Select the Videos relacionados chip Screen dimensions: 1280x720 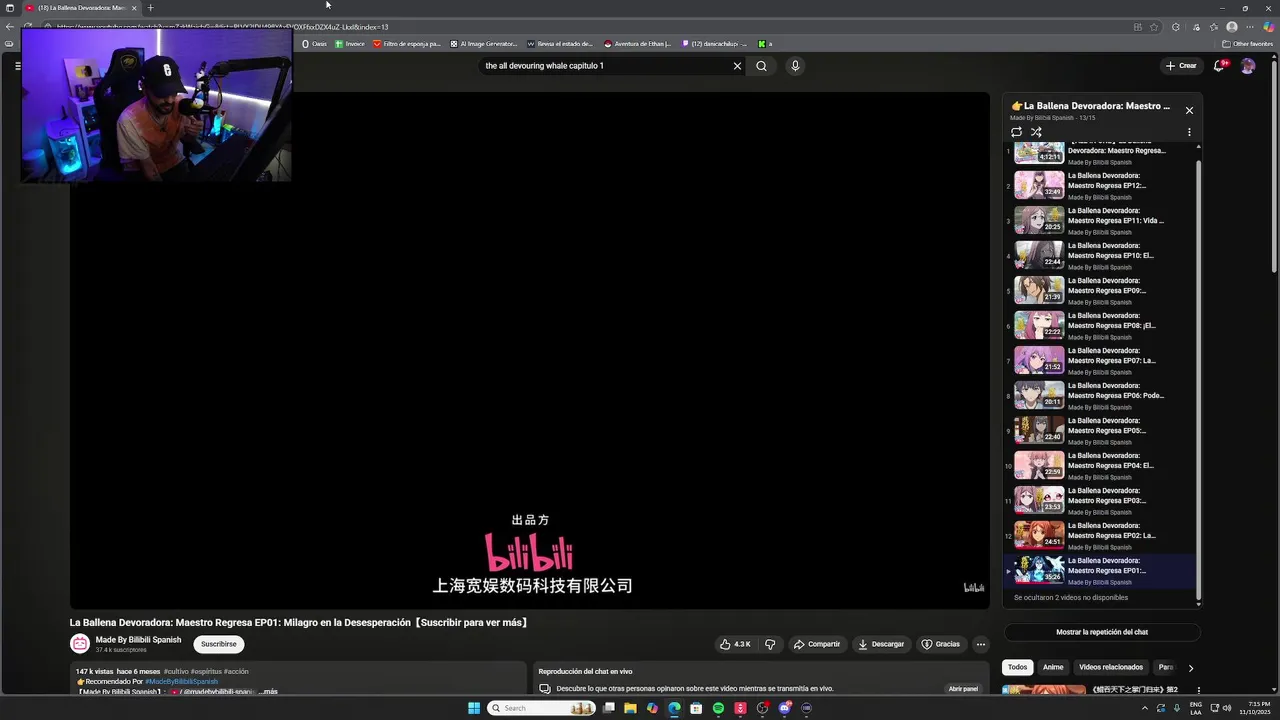click(x=1110, y=667)
